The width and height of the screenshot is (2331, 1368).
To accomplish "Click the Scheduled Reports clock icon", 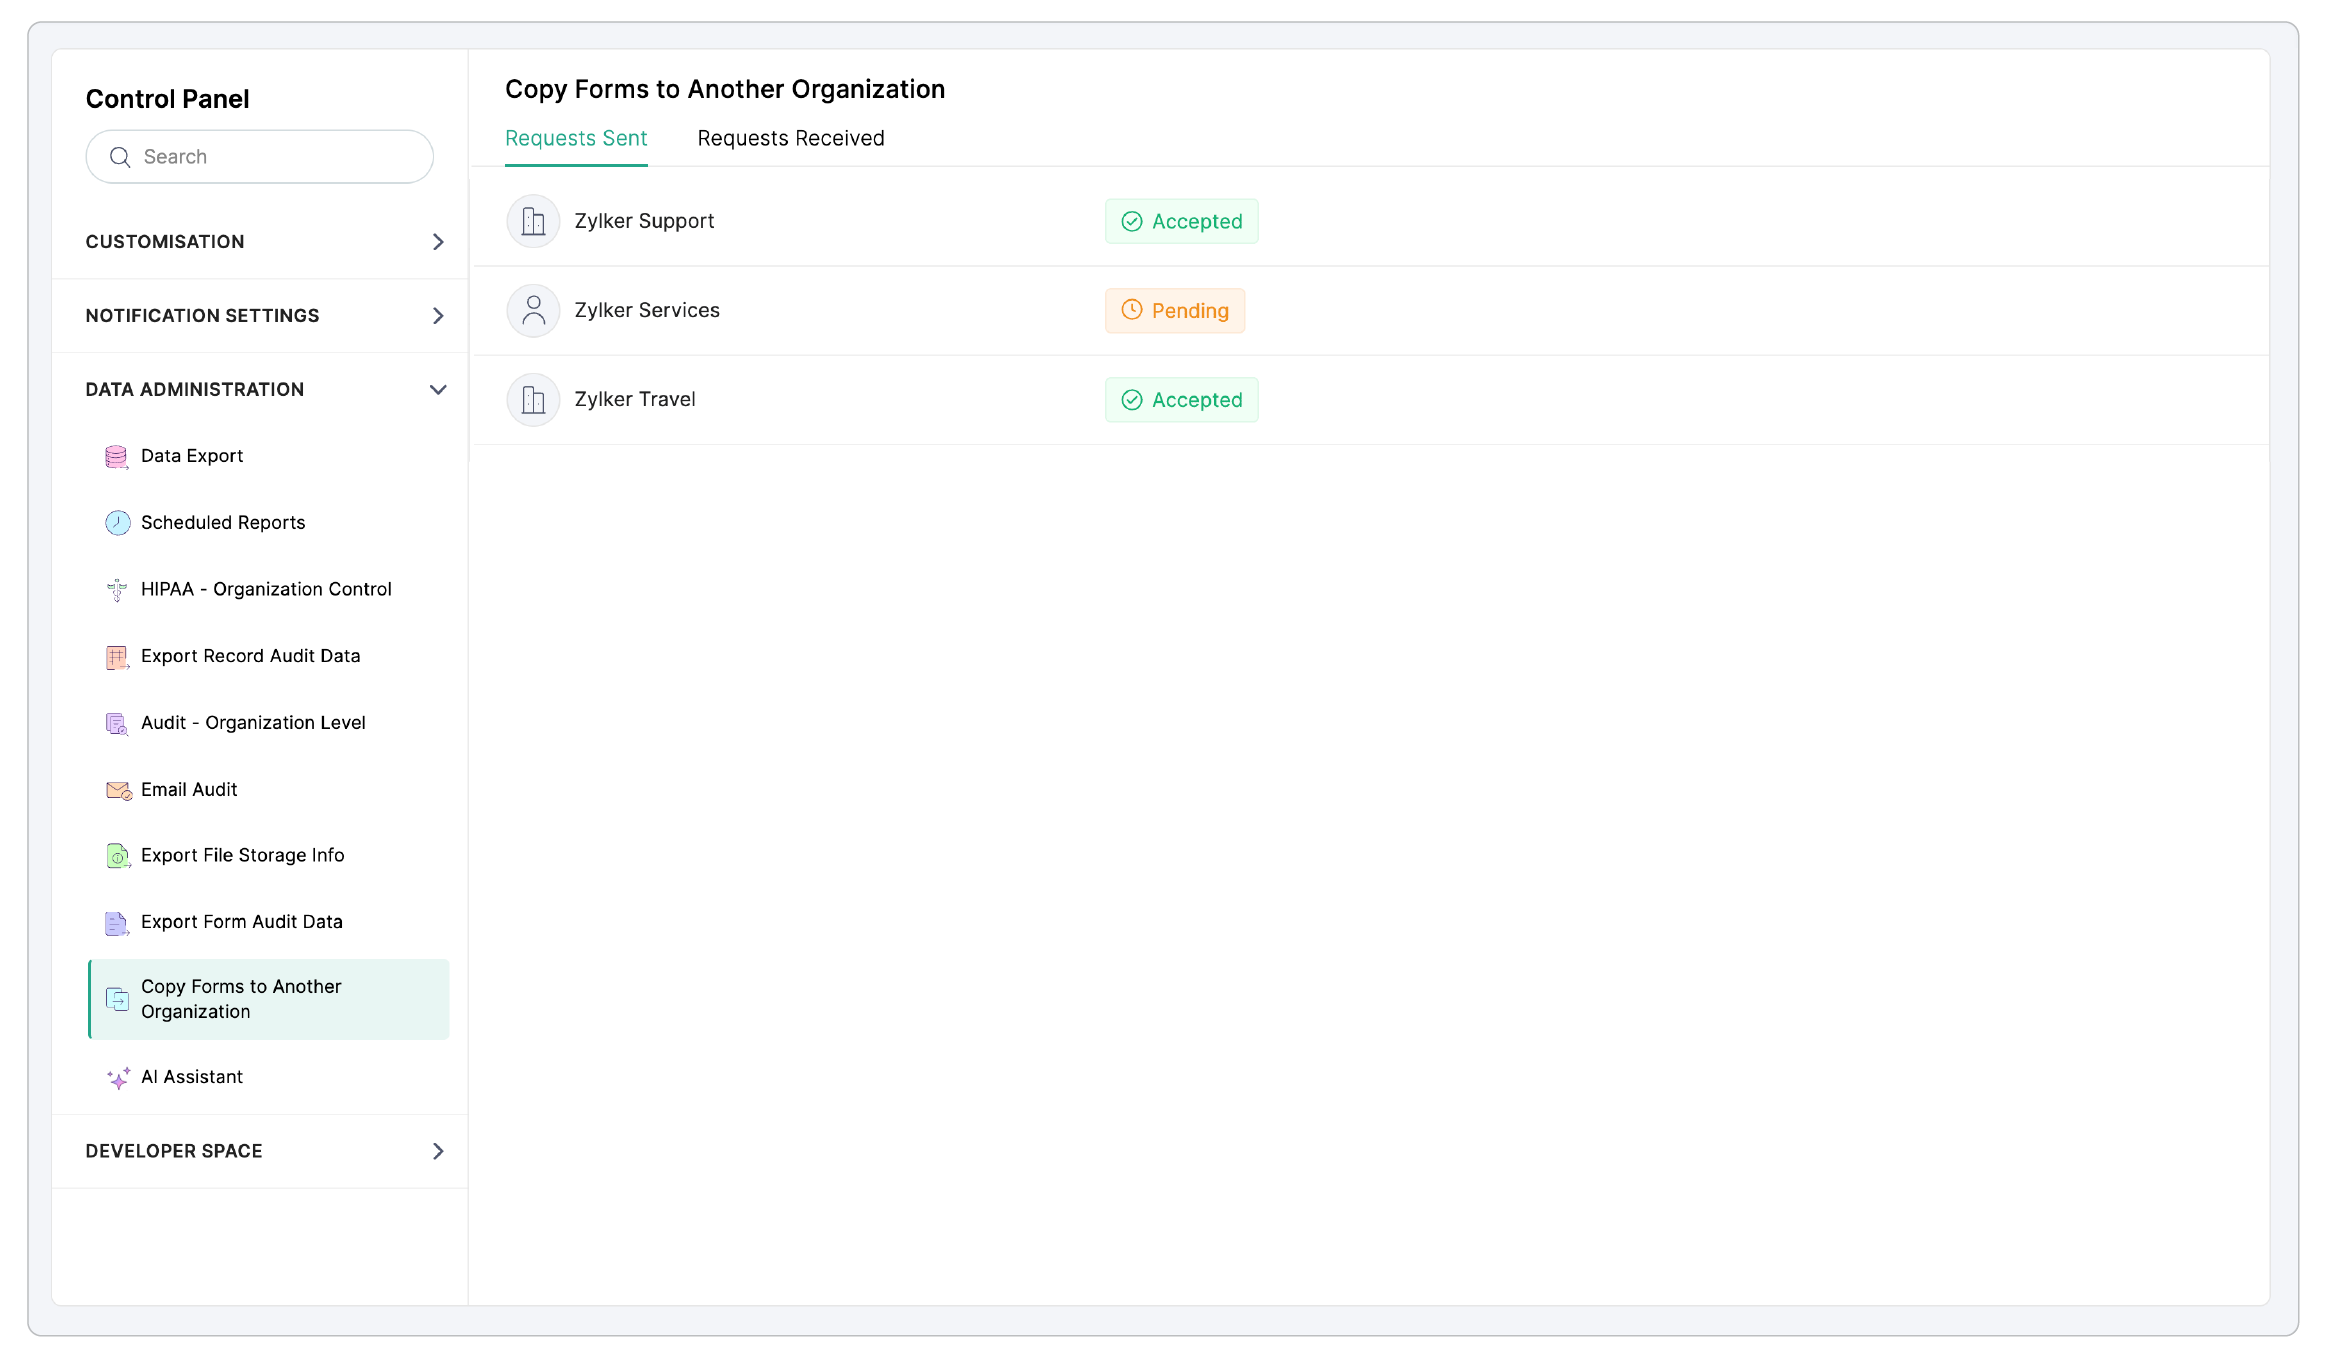I will (x=117, y=523).
